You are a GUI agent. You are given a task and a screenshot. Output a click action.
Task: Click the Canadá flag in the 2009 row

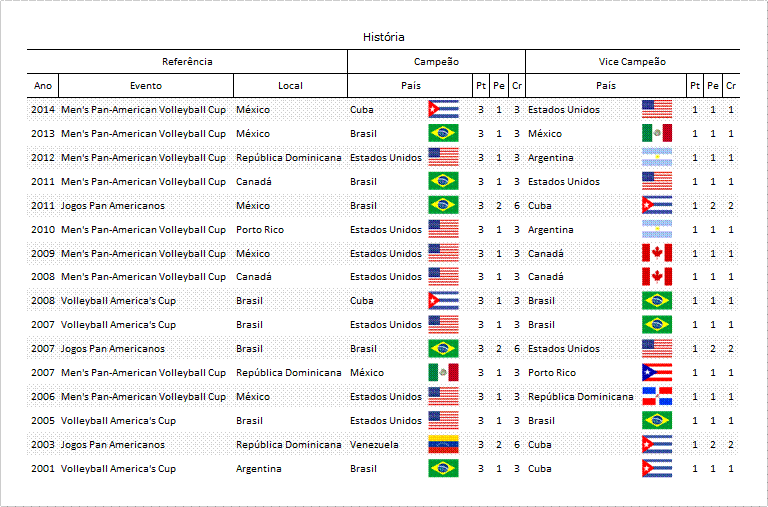pyautogui.click(x=657, y=253)
